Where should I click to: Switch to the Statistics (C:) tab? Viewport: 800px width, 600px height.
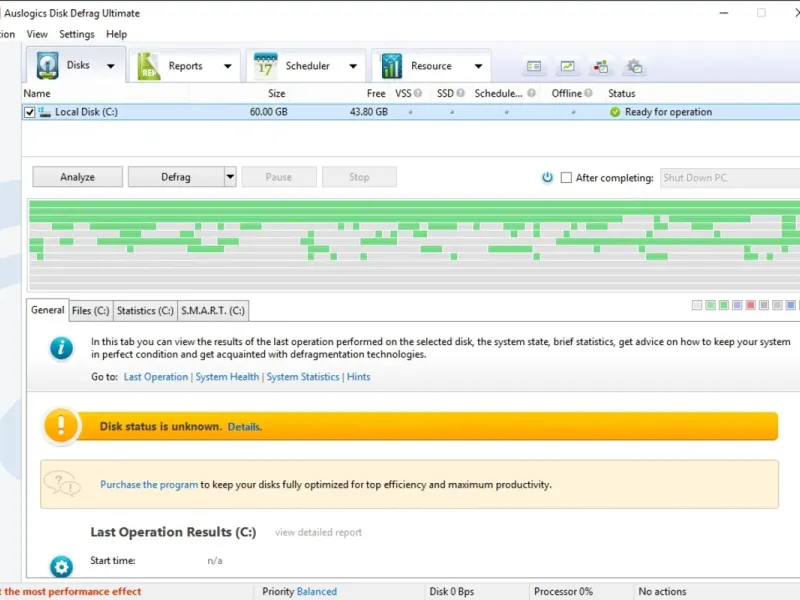click(145, 310)
